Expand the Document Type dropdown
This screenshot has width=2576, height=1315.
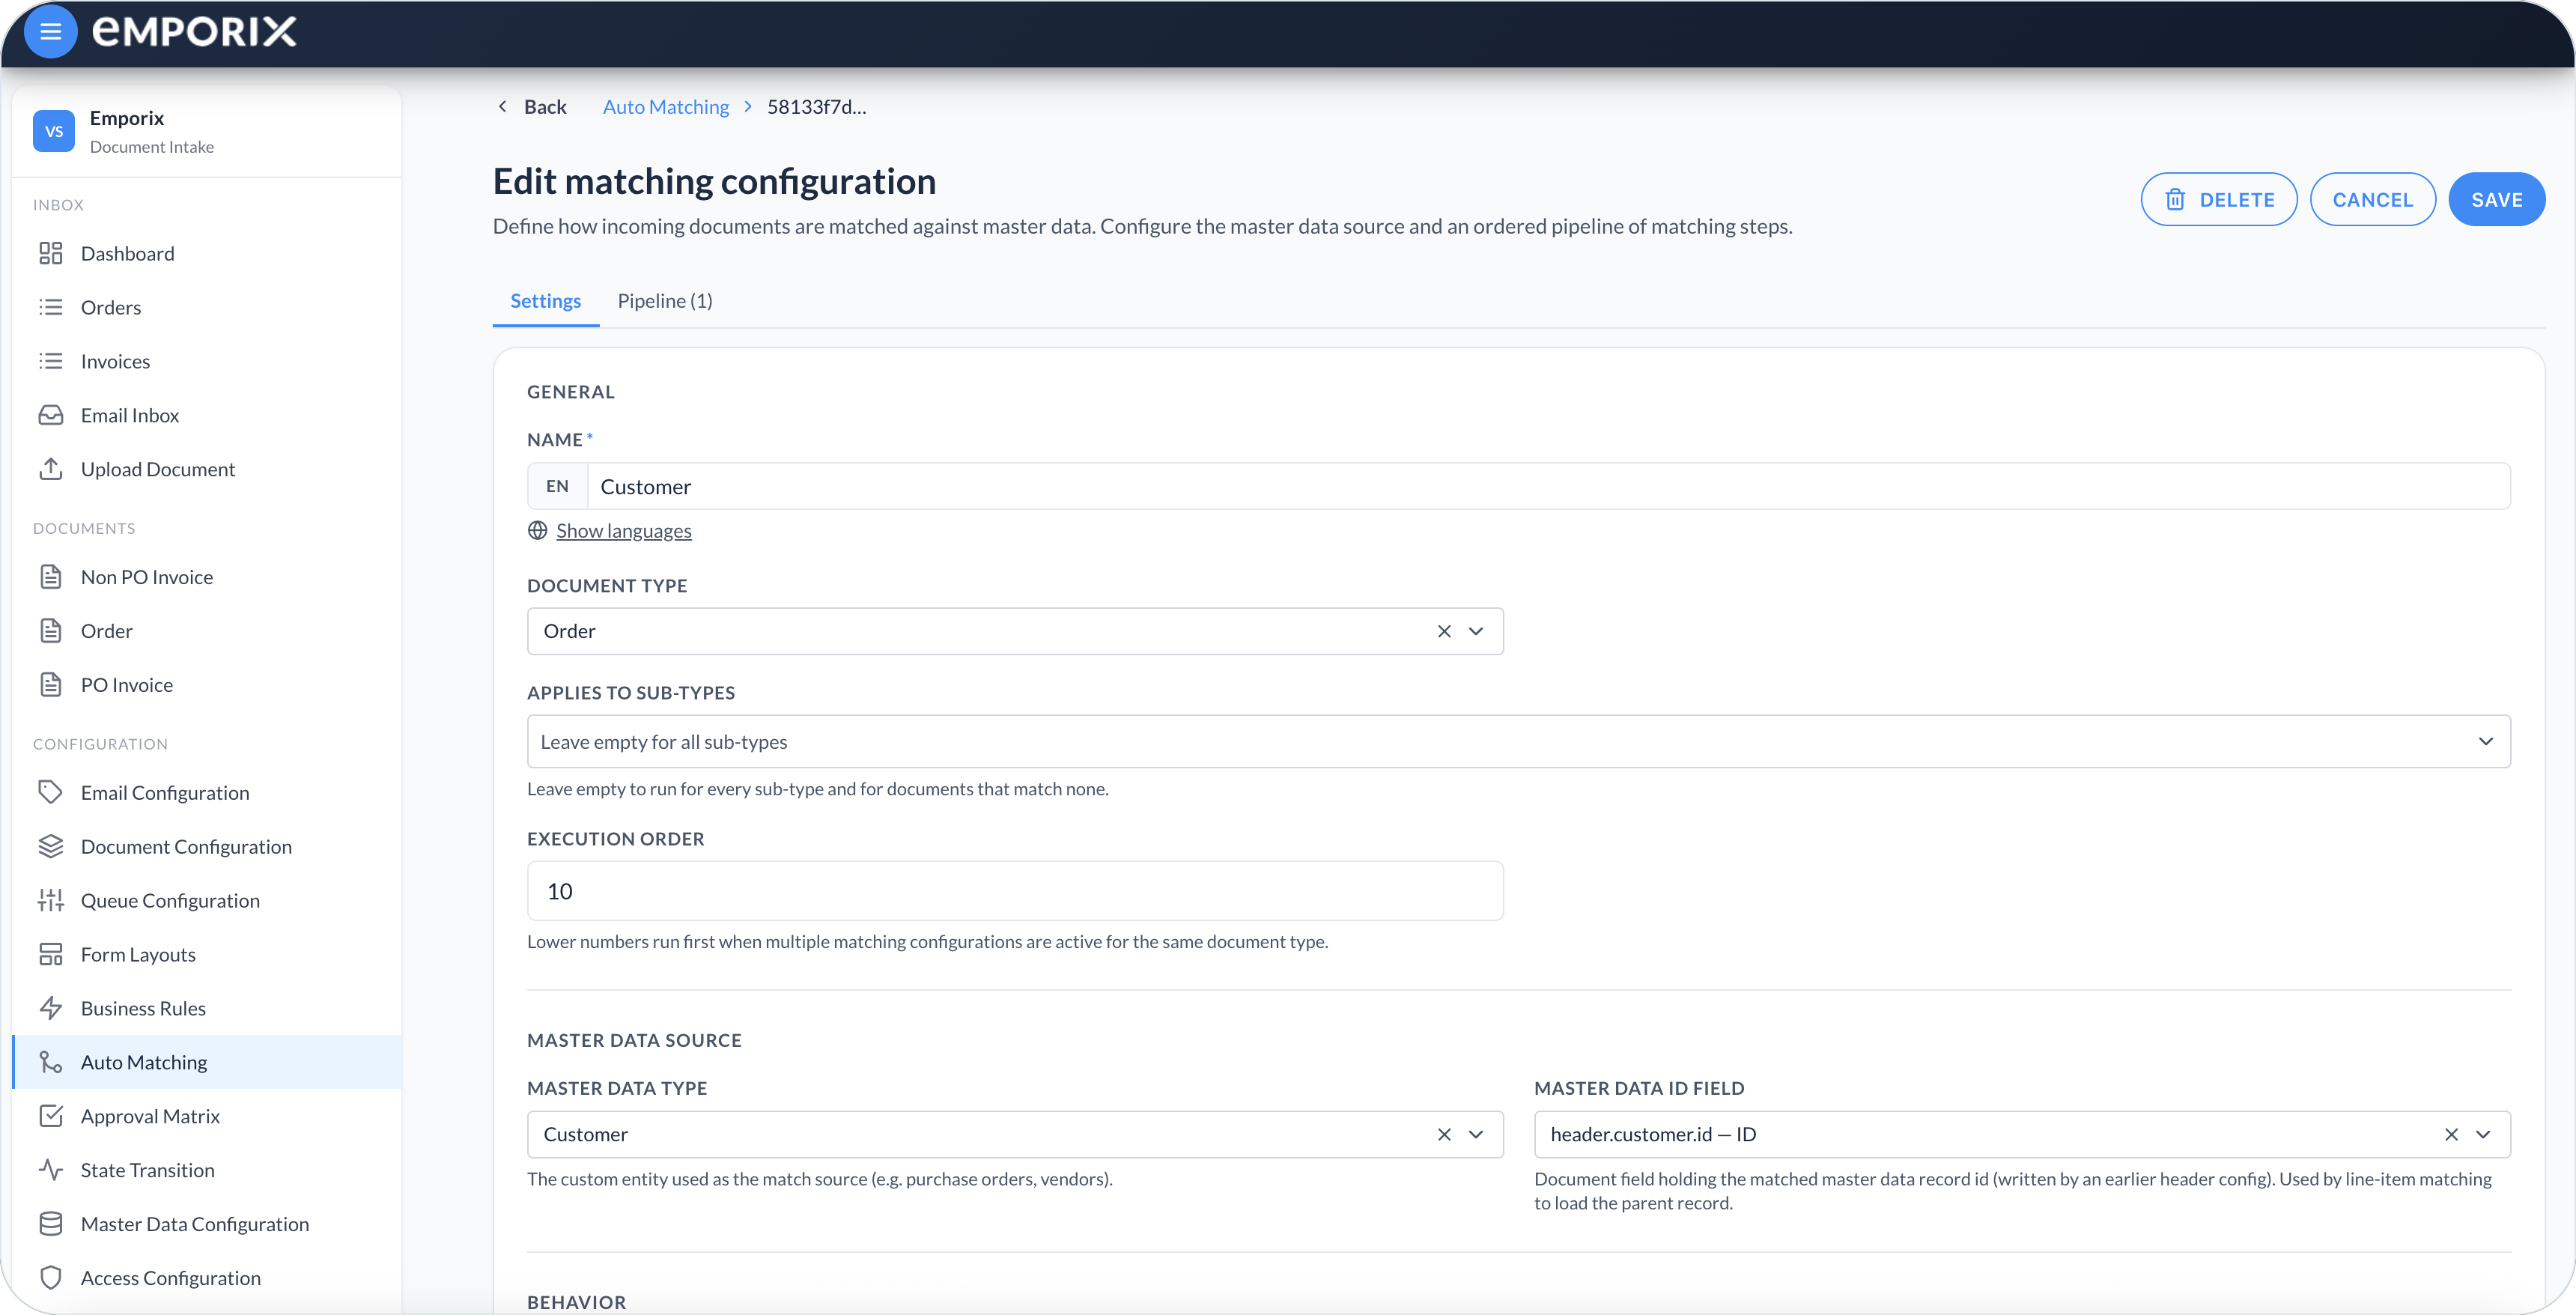pyautogui.click(x=1476, y=632)
